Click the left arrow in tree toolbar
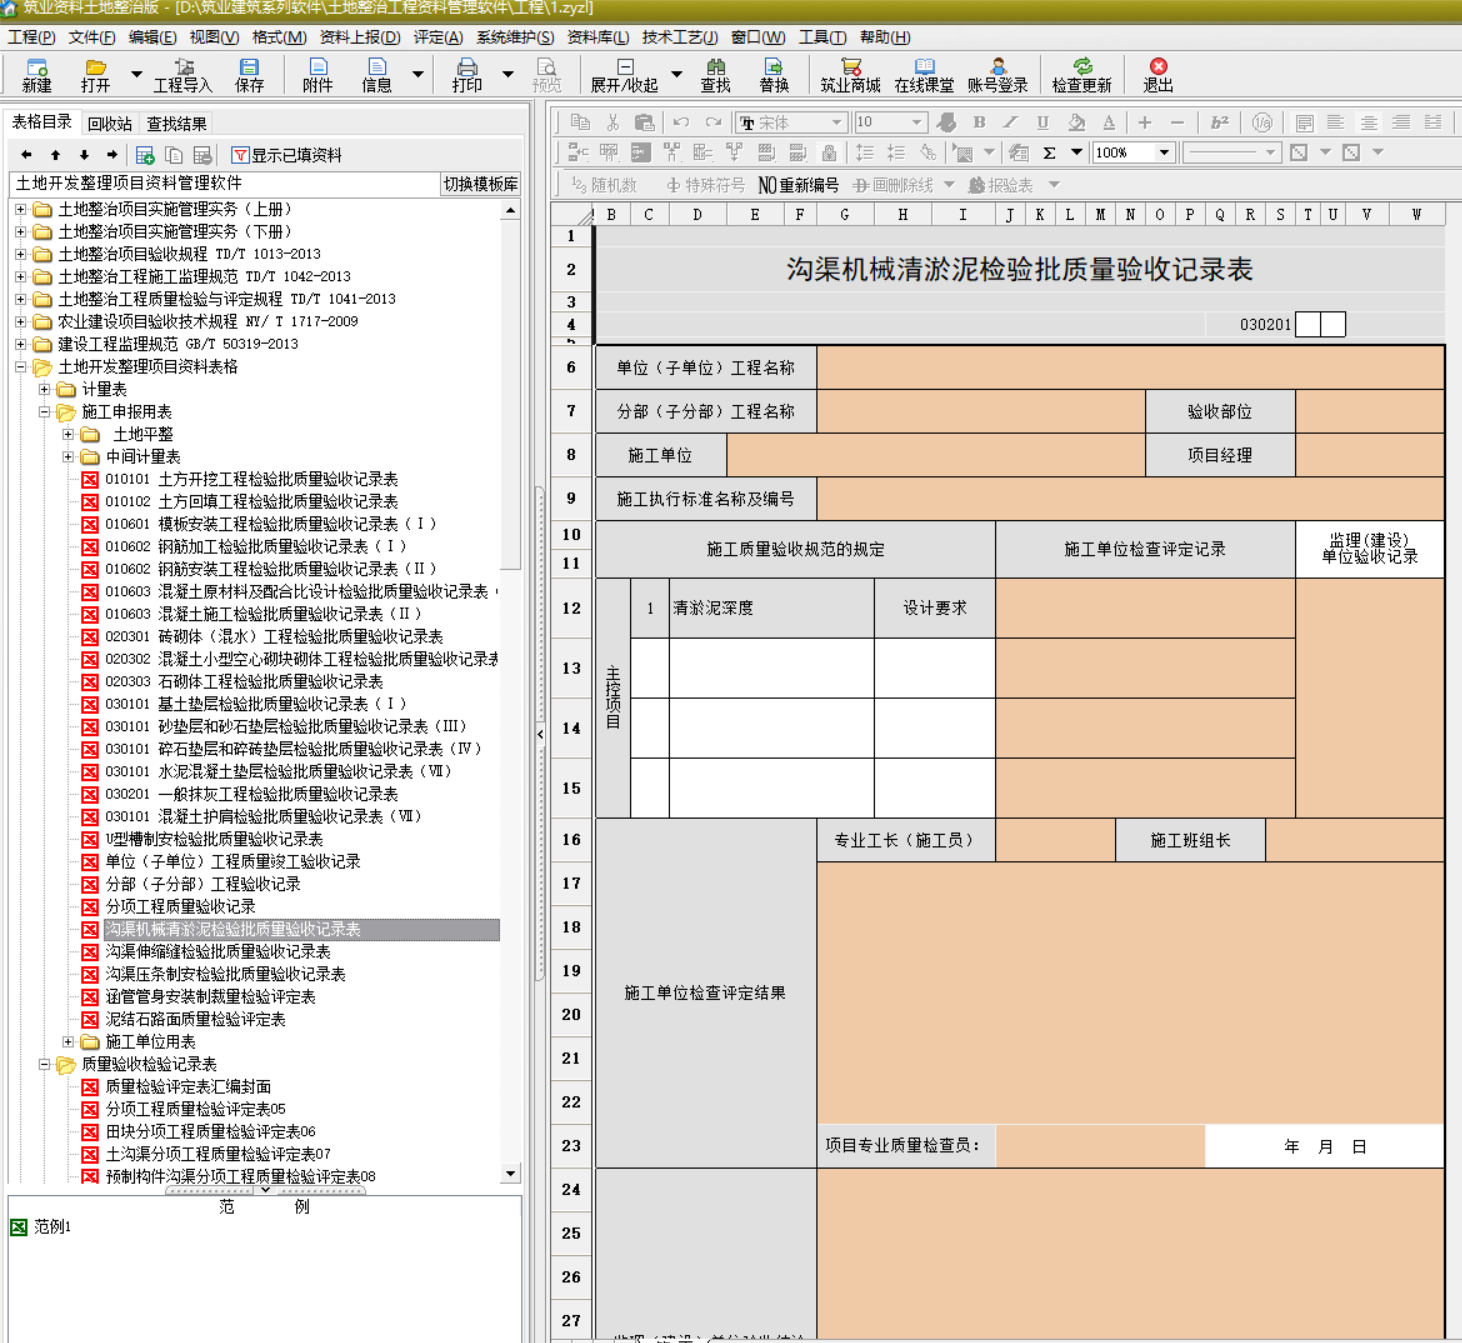 pyautogui.click(x=26, y=155)
